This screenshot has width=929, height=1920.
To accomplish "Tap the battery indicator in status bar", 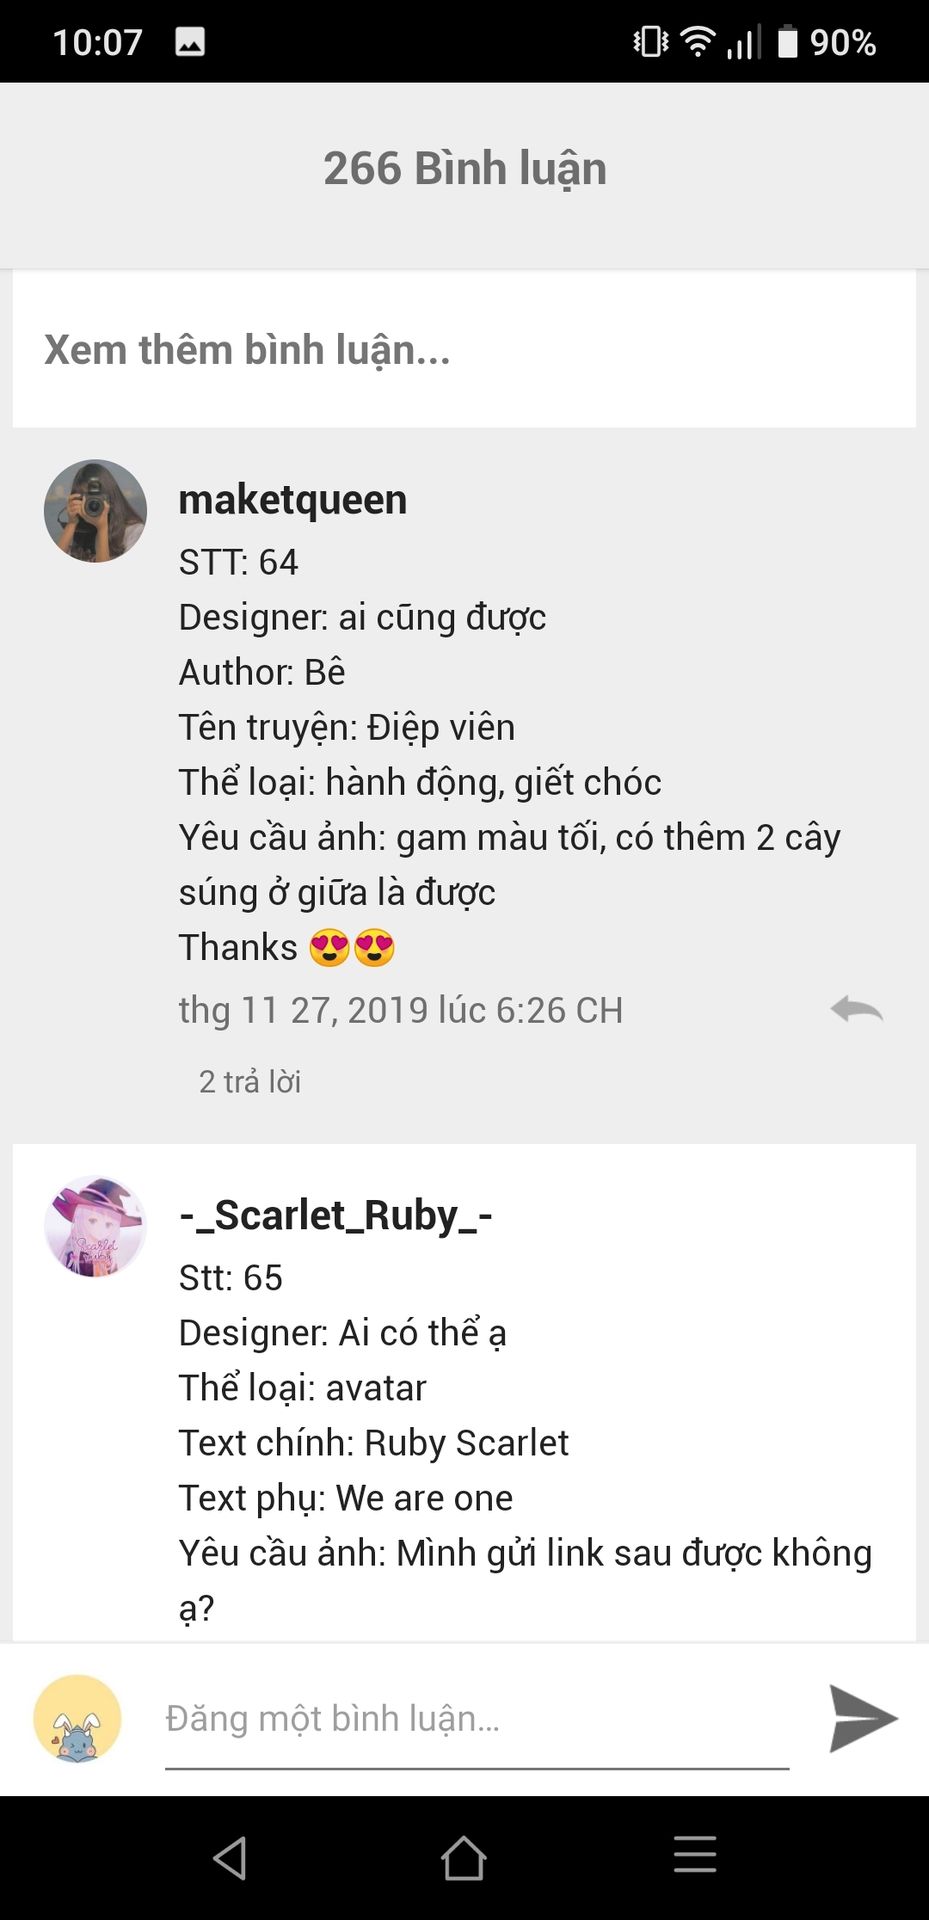I will click(x=788, y=42).
